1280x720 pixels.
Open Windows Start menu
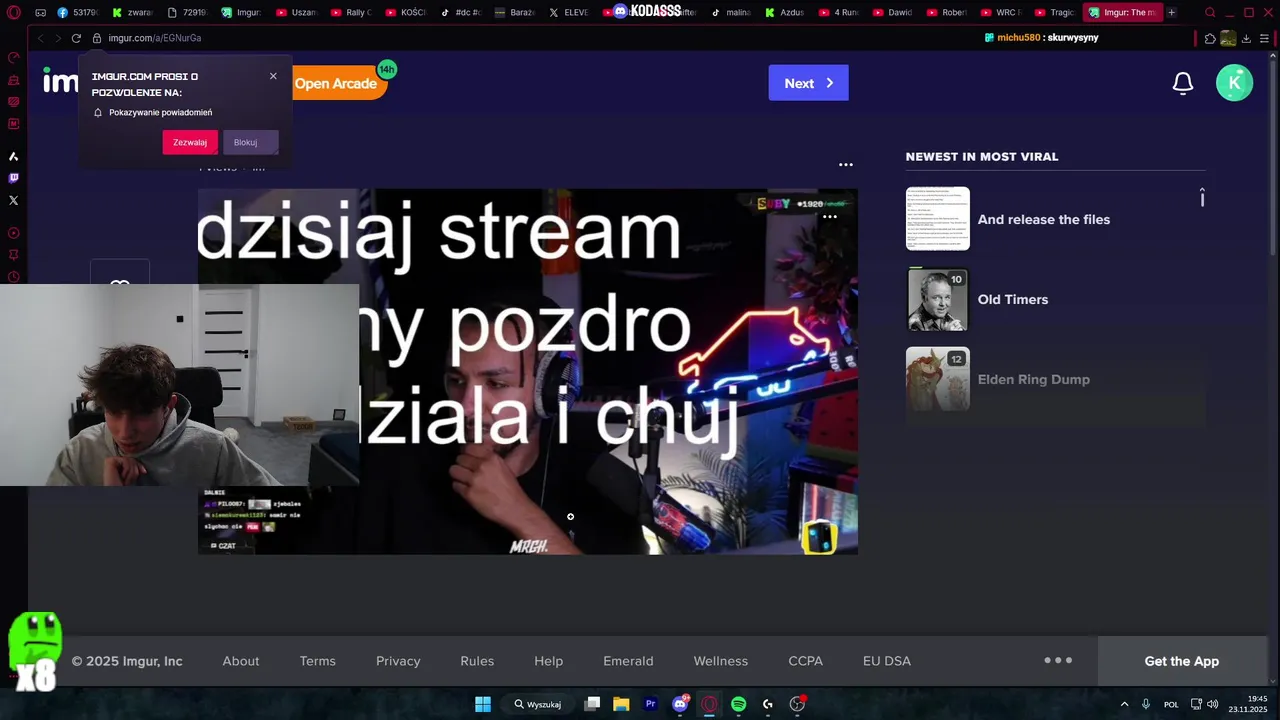pyautogui.click(x=483, y=704)
